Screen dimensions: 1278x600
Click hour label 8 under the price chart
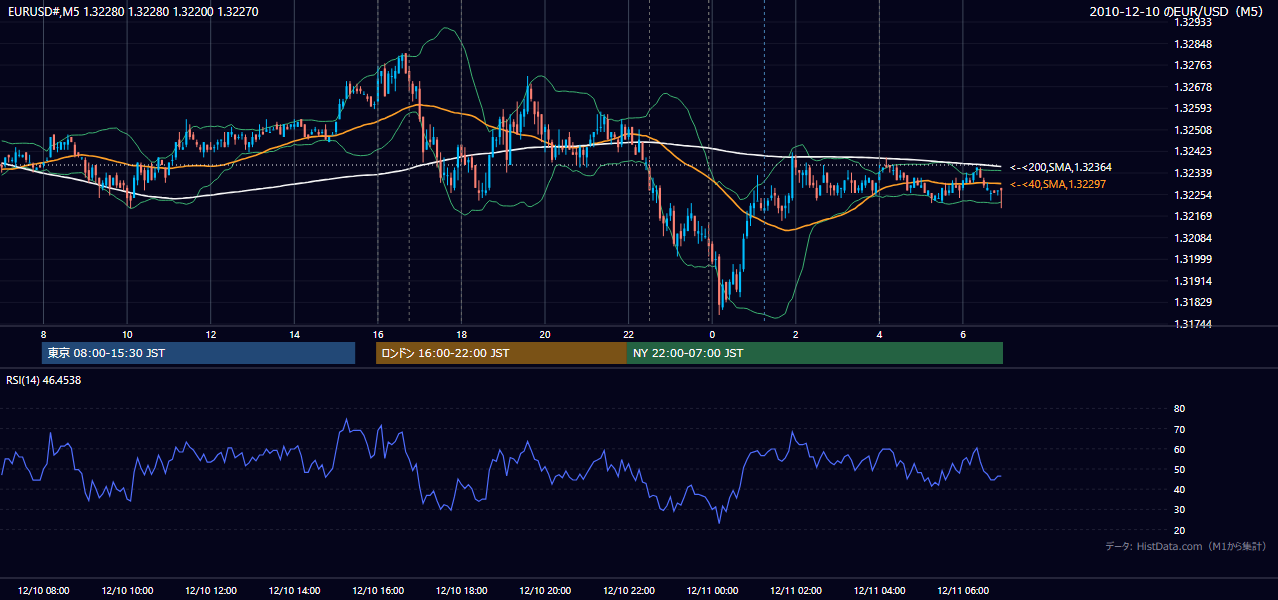point(43,334)
